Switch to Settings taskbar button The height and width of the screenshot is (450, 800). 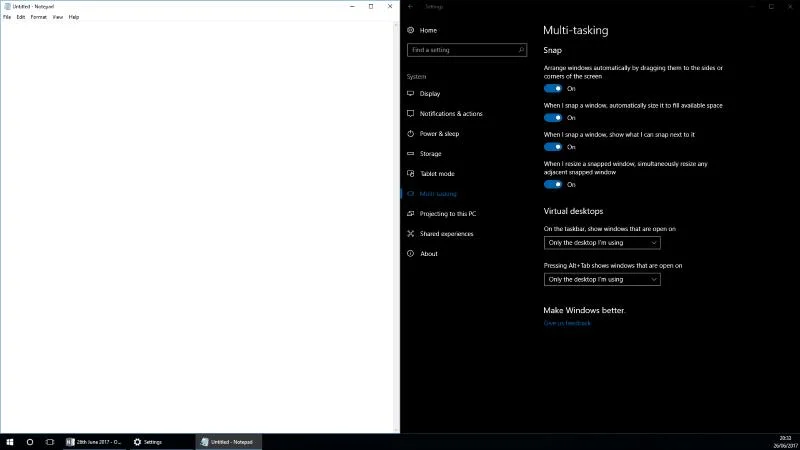161,442
